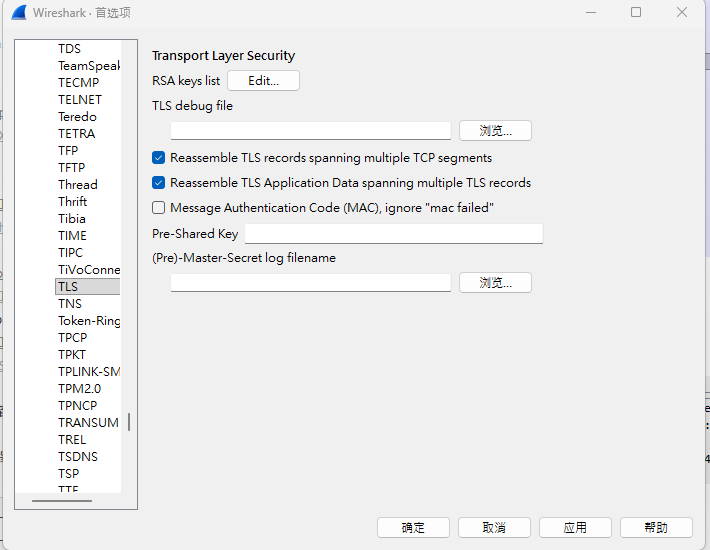The image size is (710, 550).
Task: Select the TPKT protocol entry
Action: click(72, 354)
